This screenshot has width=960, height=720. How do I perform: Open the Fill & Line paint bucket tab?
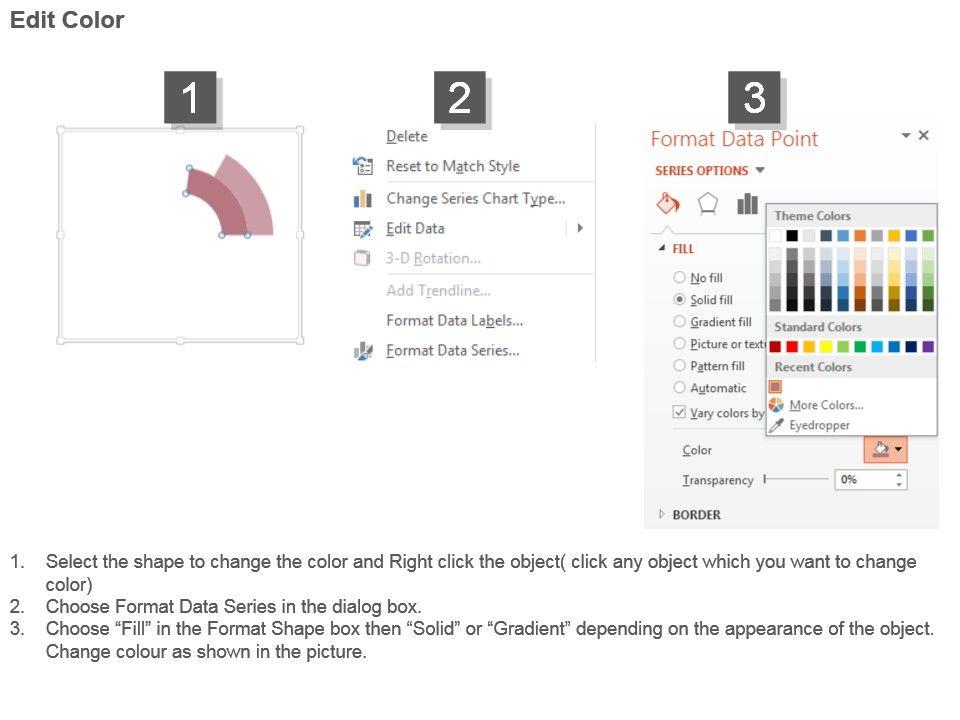click(668, 203)
